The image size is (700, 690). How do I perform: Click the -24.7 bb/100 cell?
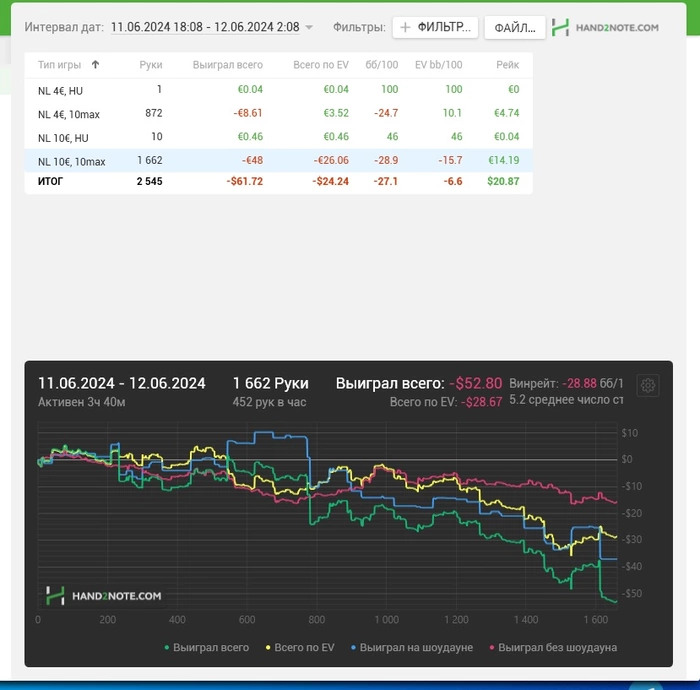click(386, 113)
